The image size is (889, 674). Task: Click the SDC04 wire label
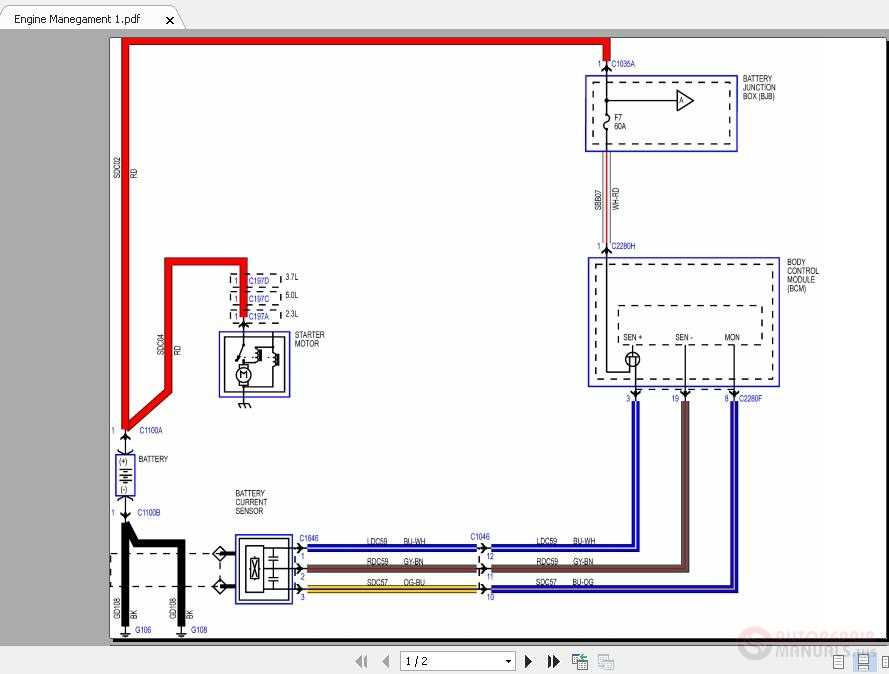tap(160, 345)
